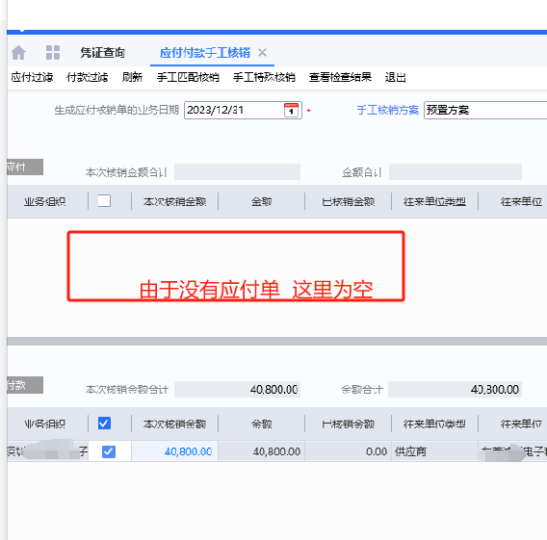Select the 应付付款手工核销 tab
Screen dimensions: 547x540
(x=205, y=53)
